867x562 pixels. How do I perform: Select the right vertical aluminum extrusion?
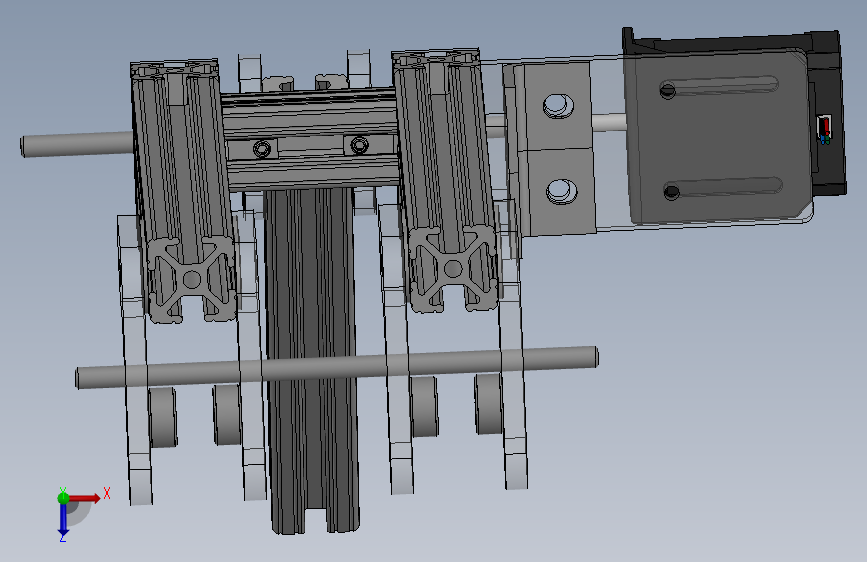coord(445,180)
